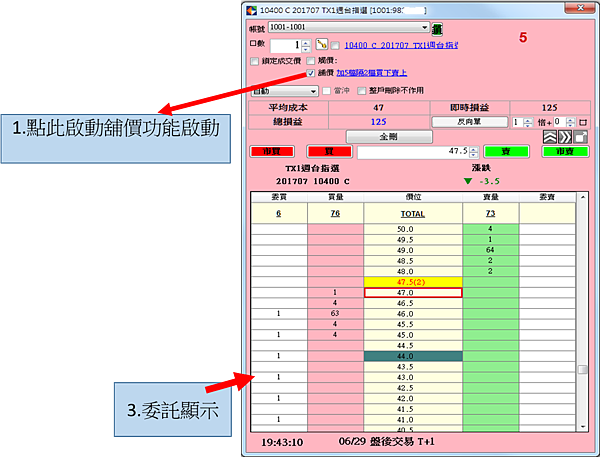This screenshot has height=457, width=600.
Task: Click the 委買 order 1 at price 43.0
Action: (x=279, y=377)
